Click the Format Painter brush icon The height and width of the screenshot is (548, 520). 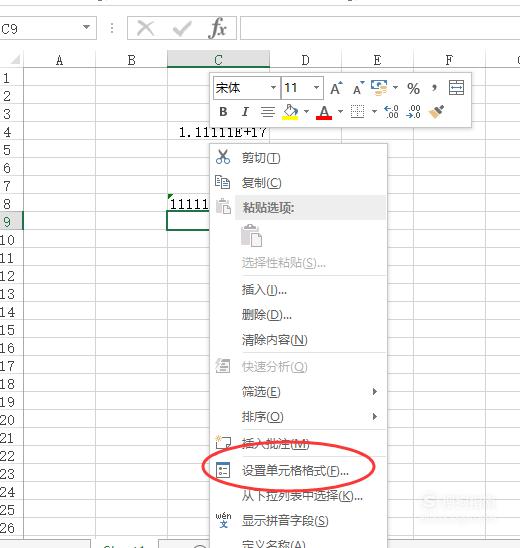pos(436,112)
